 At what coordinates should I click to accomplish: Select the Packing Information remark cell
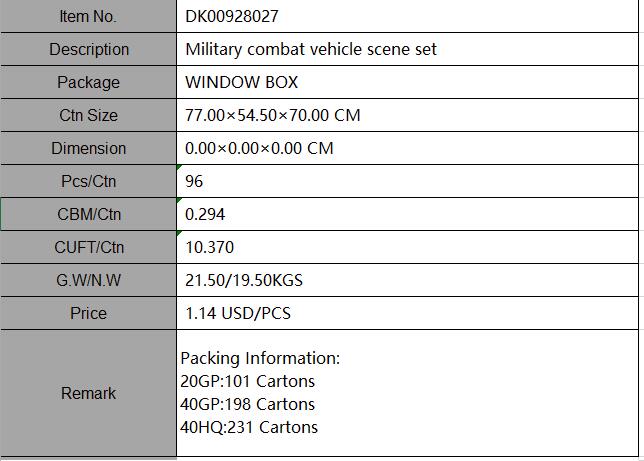point(406,393)
